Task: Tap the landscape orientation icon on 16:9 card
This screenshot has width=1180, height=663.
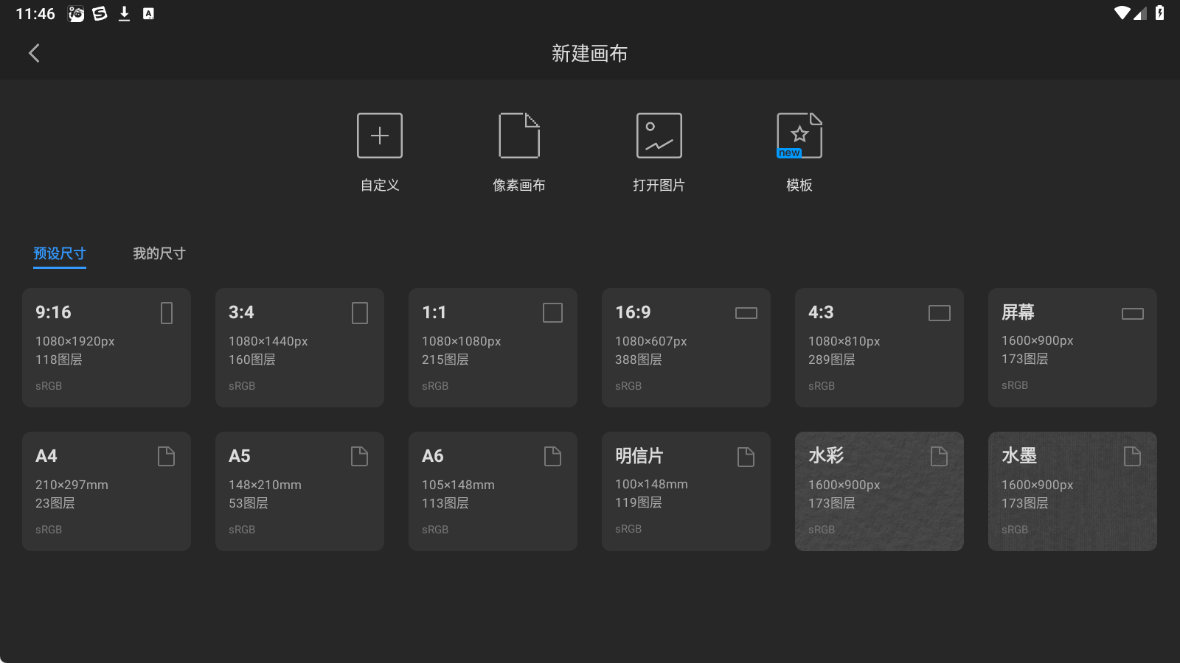Action: coord(745,312)
